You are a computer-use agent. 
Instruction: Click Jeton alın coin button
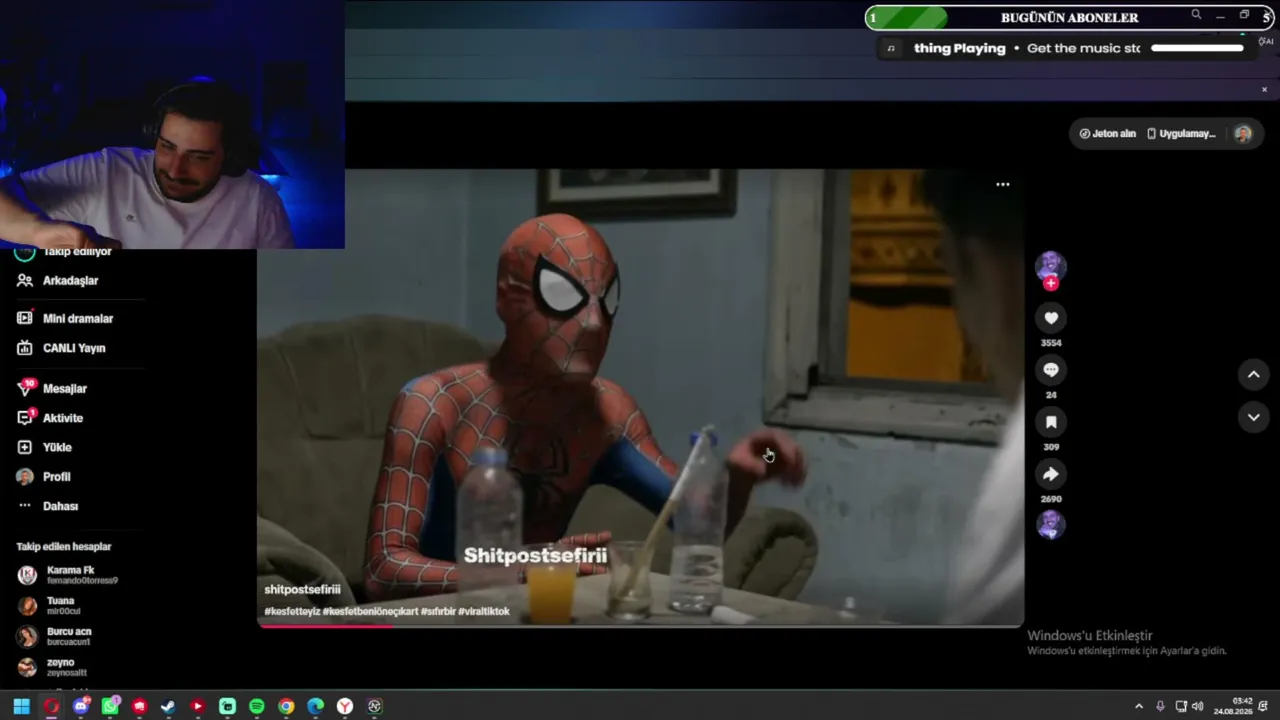point(1108,134)
